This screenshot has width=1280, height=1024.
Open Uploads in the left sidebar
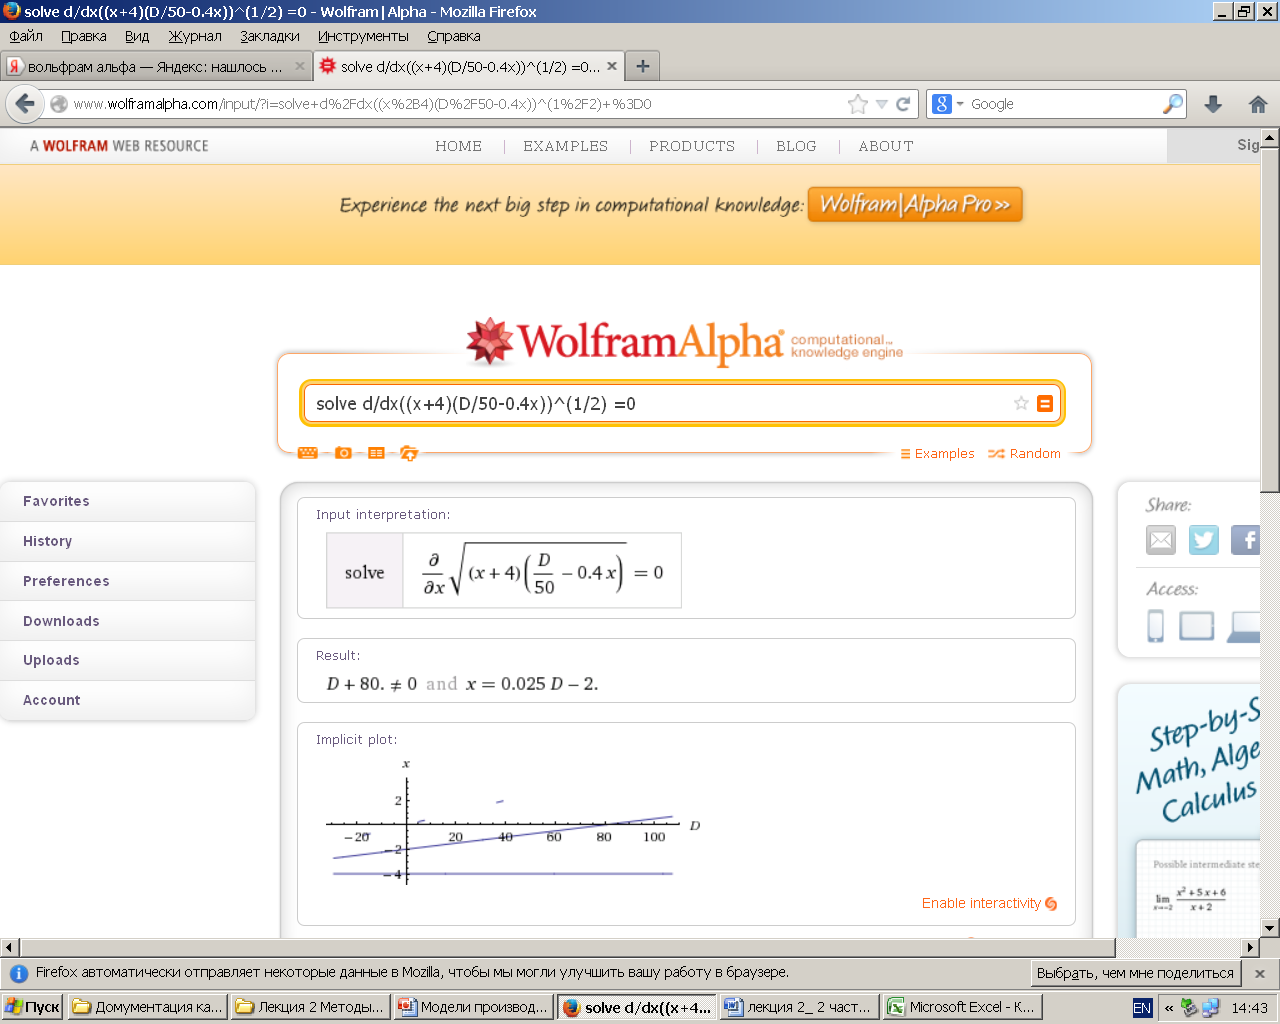pos(128,660)
